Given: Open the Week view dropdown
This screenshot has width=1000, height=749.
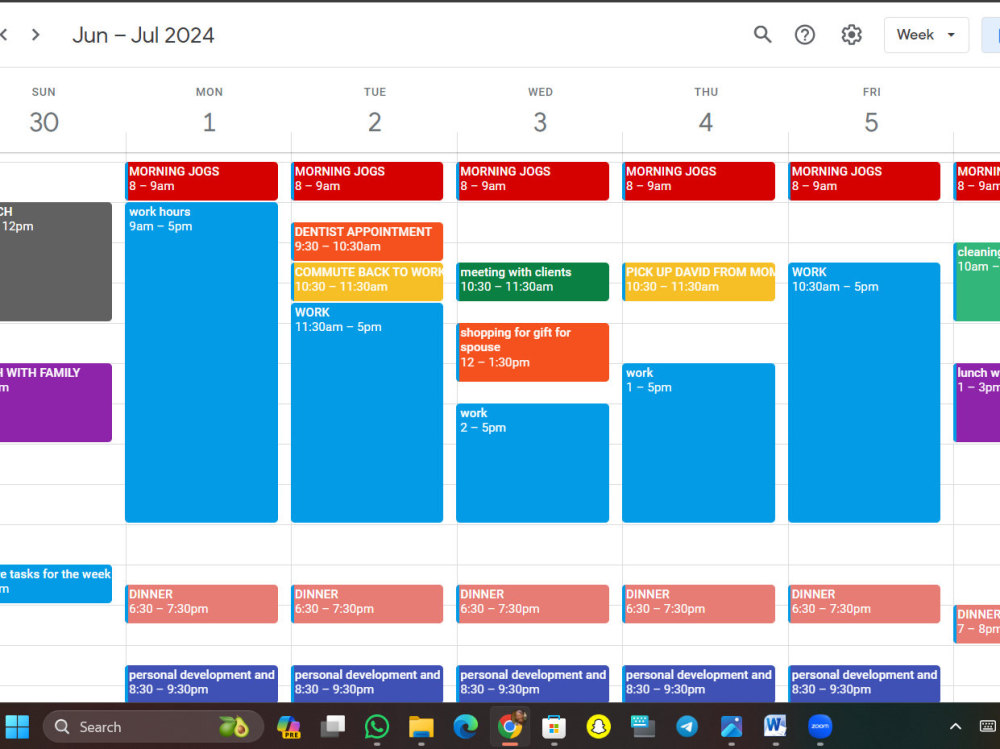Looking at the screenshot, I should click(x=926, y=34).
